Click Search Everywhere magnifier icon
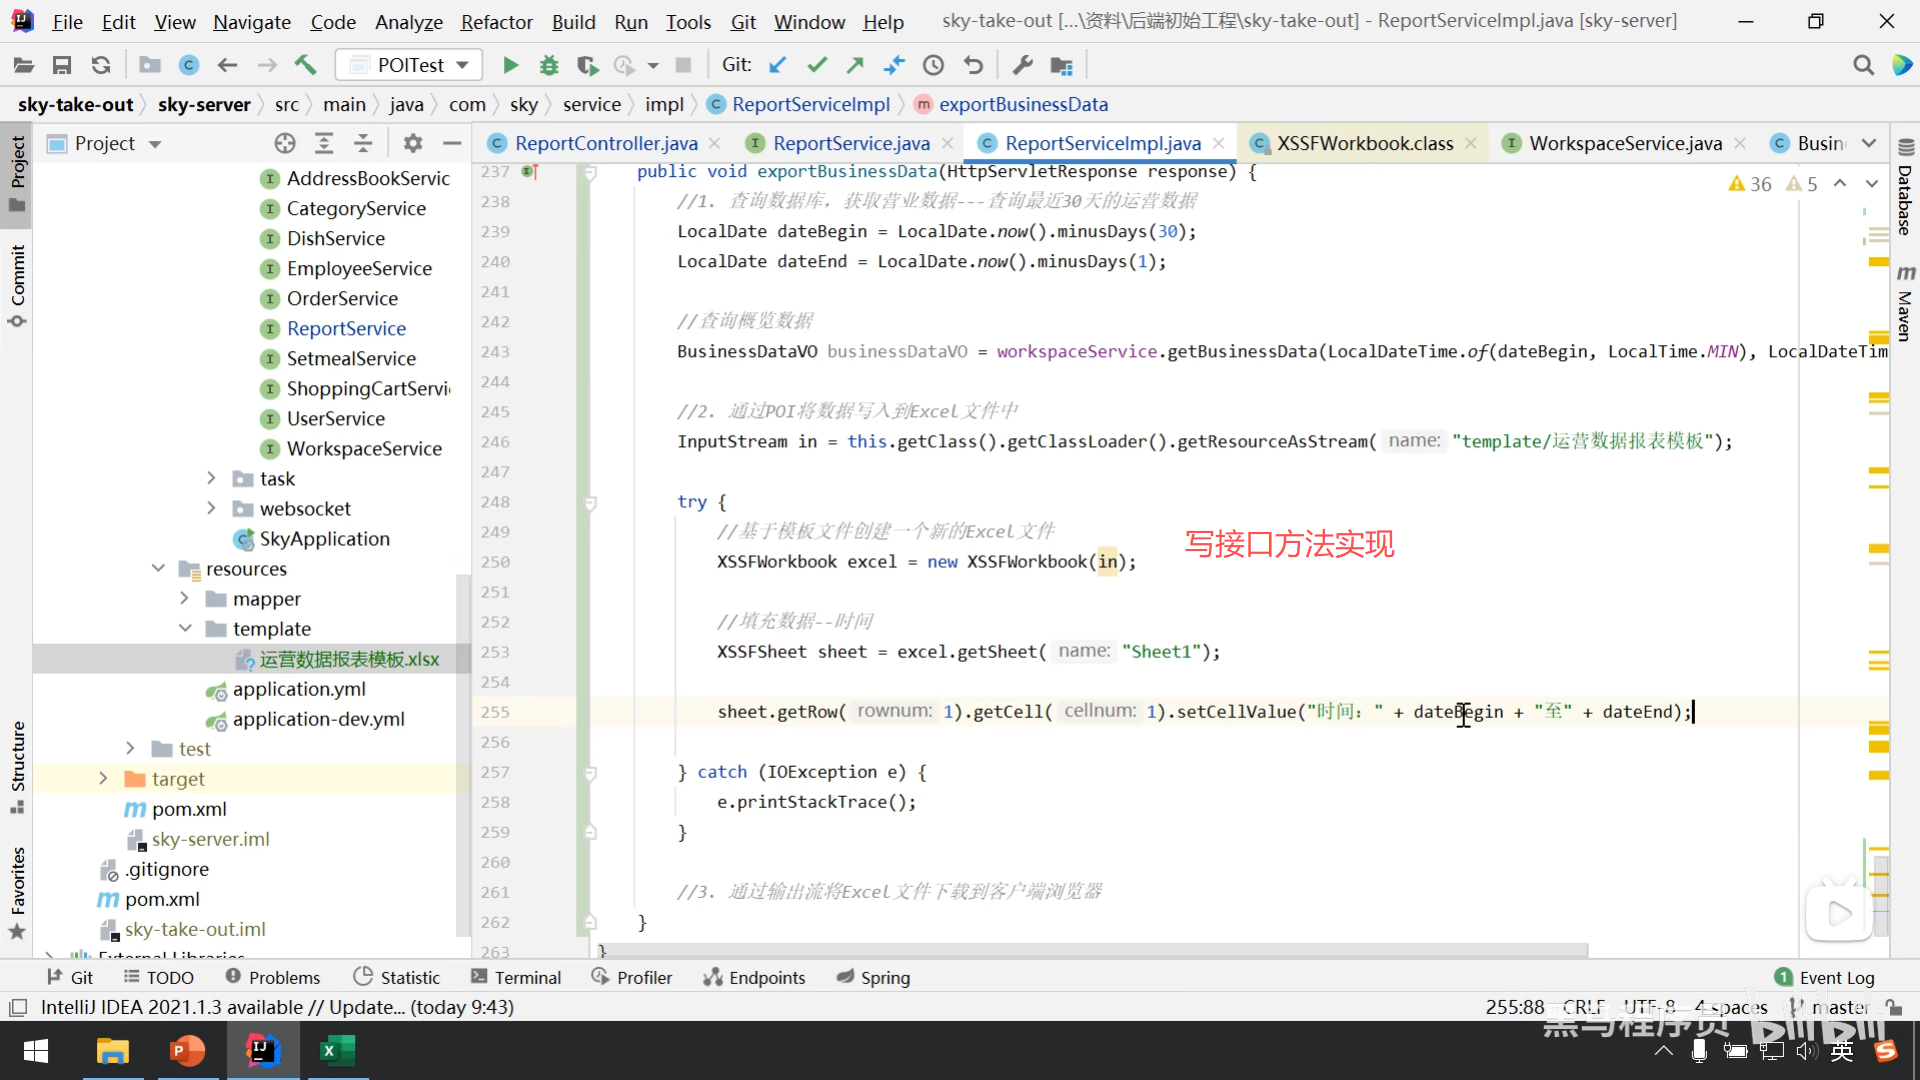The width and height of the screenshot is (1920, 1080). [x=1863, y=65]
